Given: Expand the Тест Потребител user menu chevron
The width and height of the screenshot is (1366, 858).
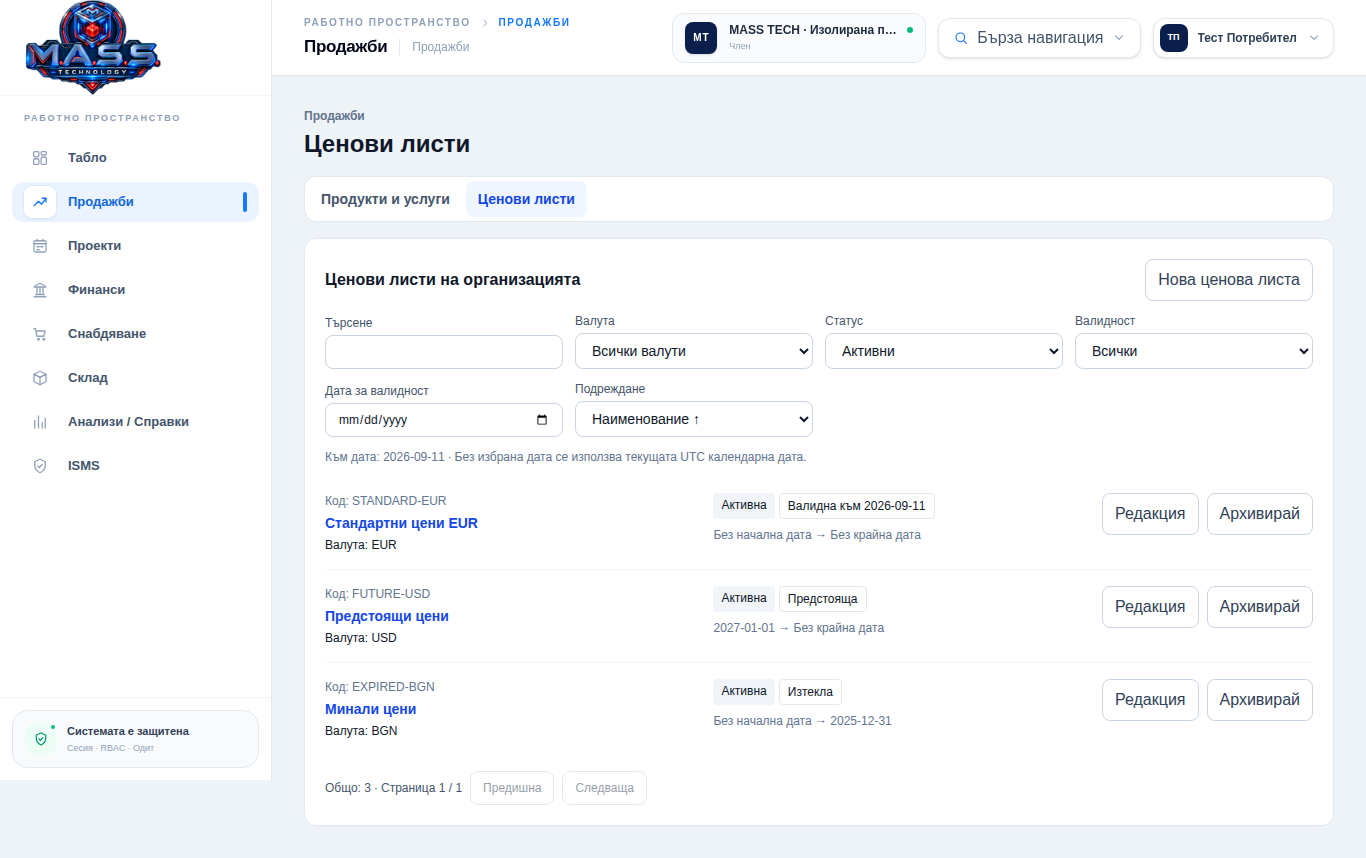Looking at the screenshot, I should pyautogui.click(x=1314, y=38).
